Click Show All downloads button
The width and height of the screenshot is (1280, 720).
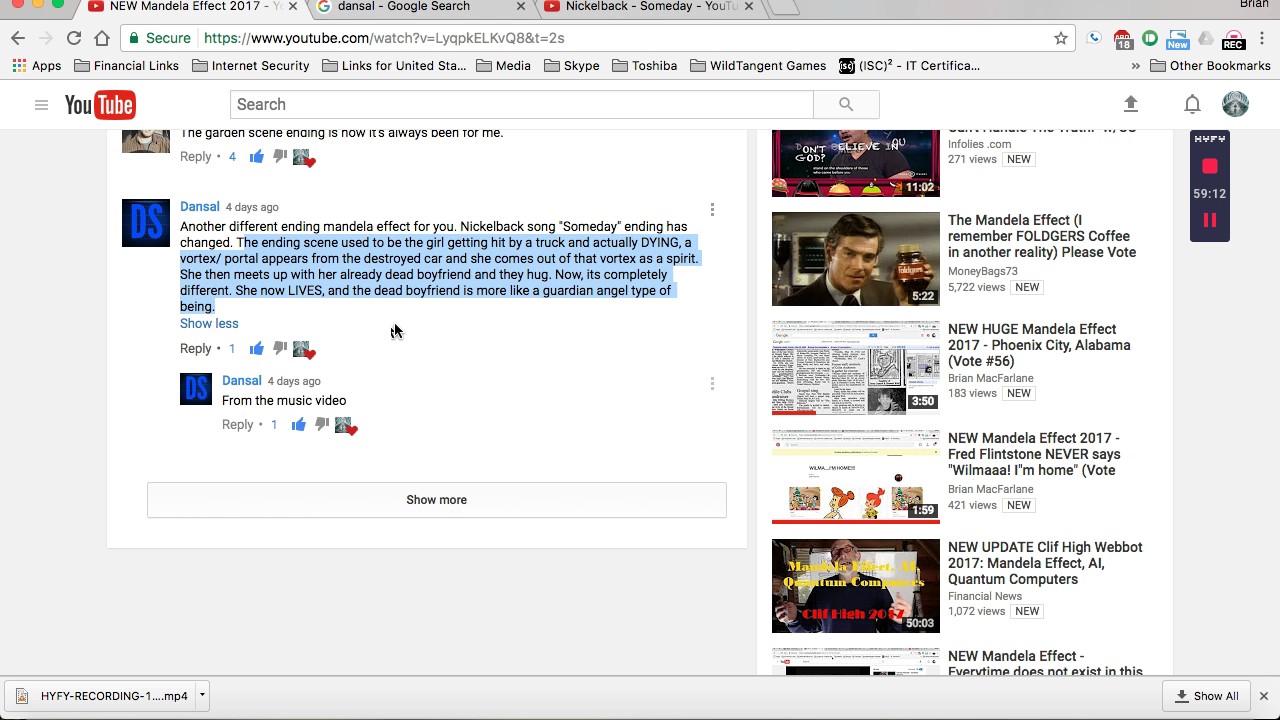pos(1207,696)
